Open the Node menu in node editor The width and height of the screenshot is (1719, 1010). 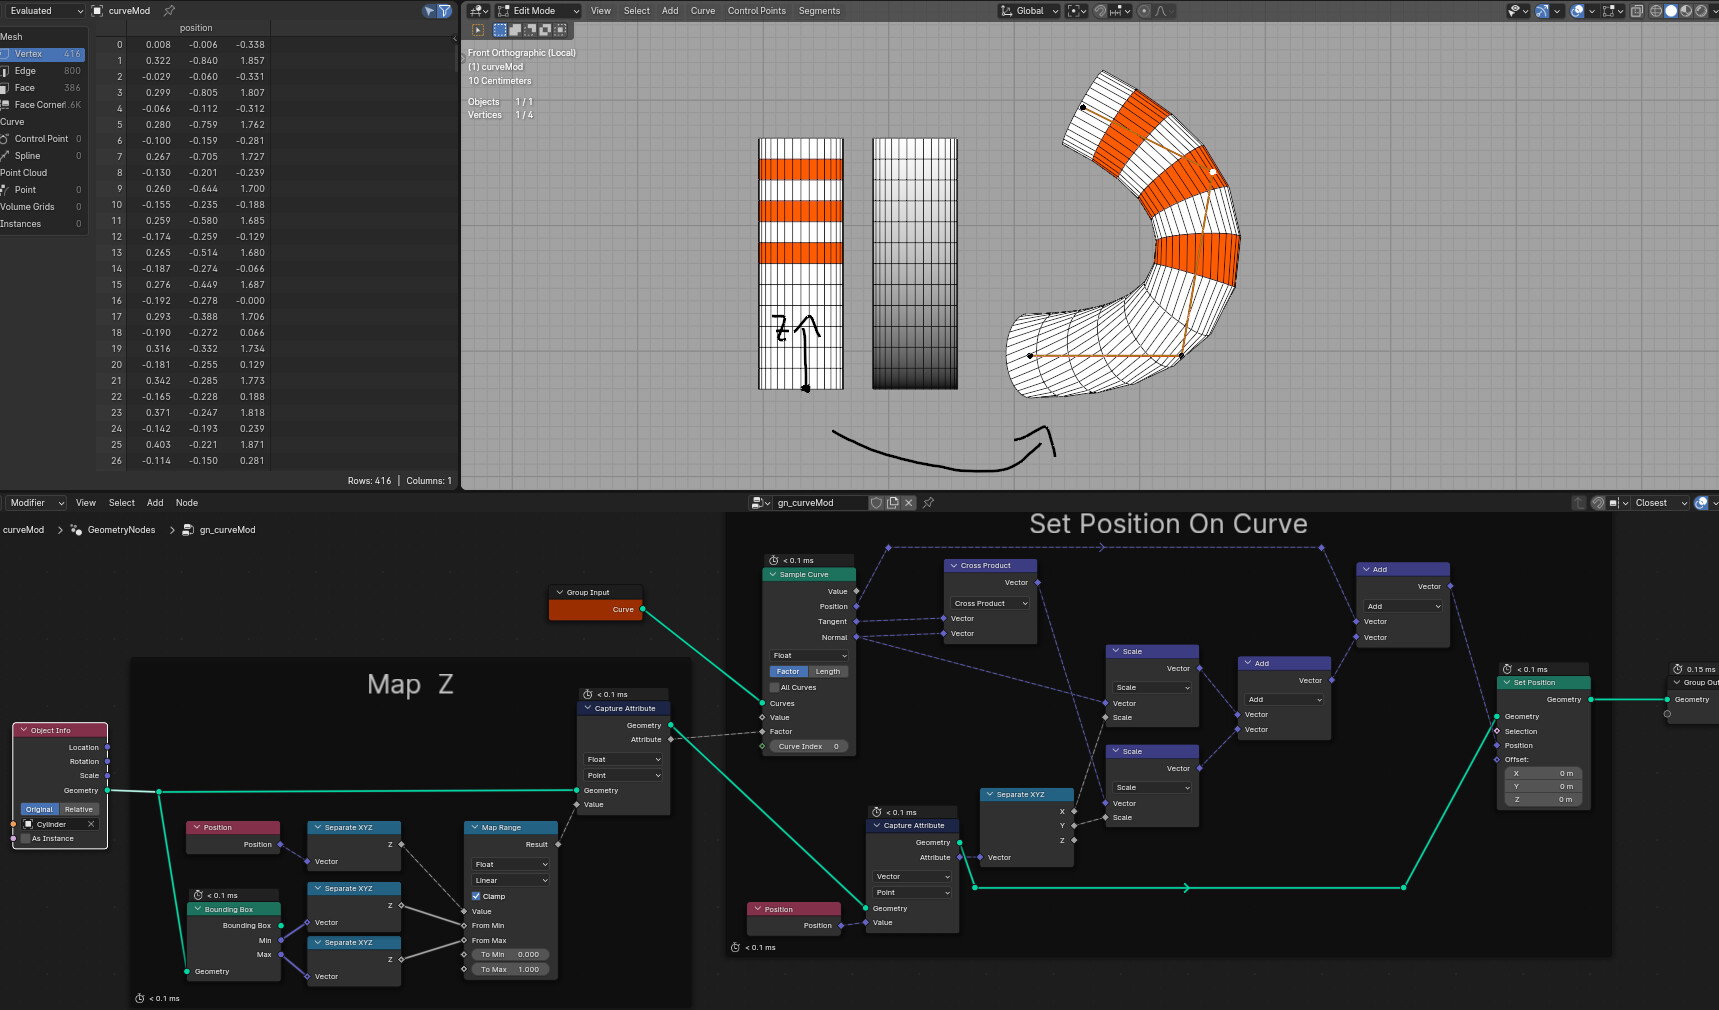pos(187,503)
